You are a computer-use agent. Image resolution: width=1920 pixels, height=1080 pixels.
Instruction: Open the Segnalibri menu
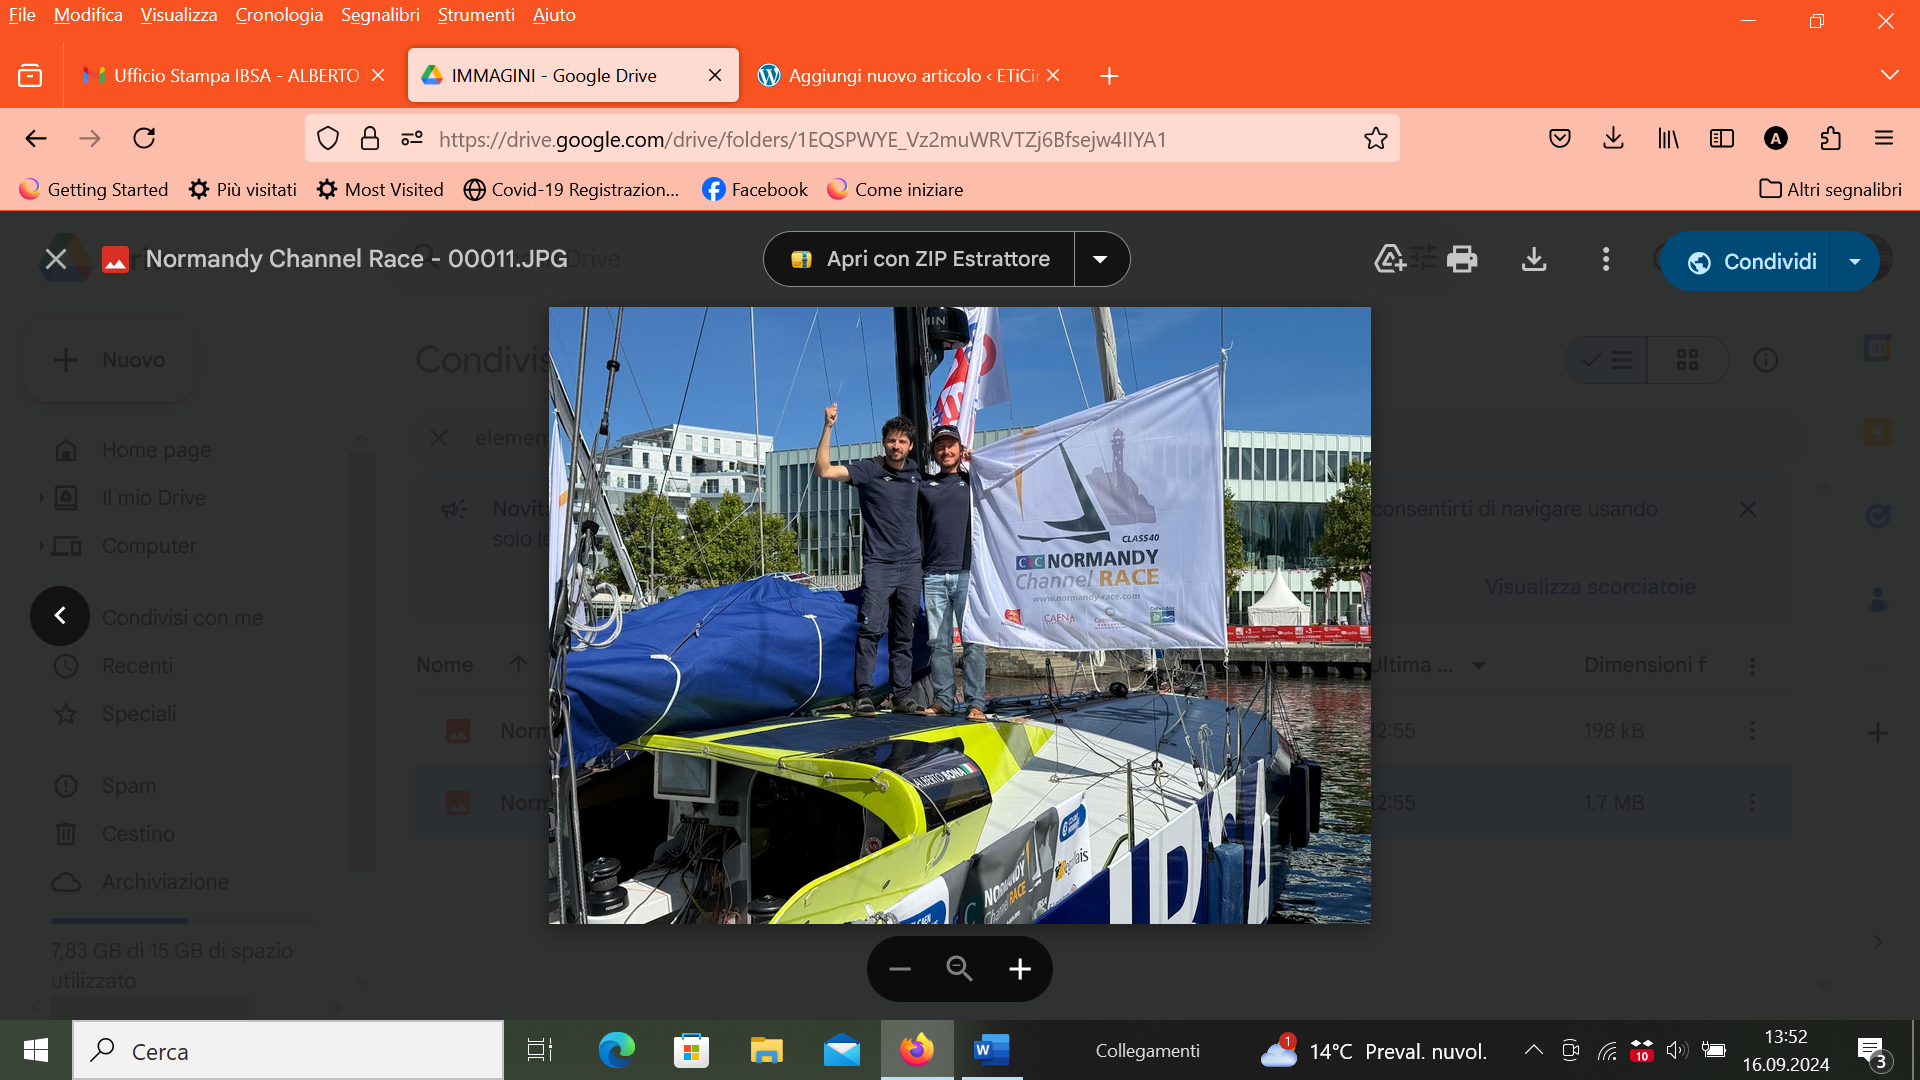[x=380, y=15]
